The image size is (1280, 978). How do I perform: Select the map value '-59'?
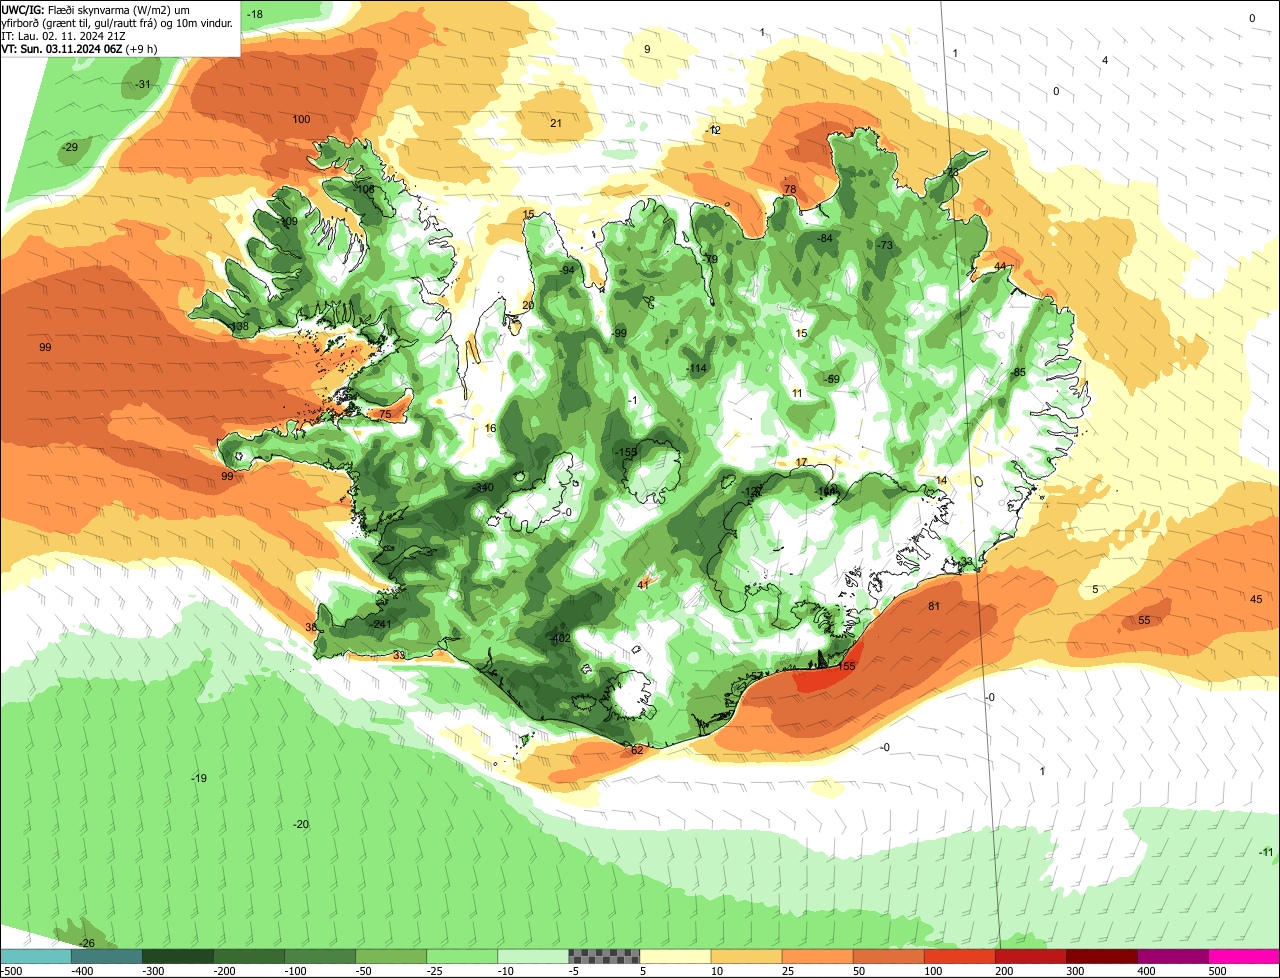832,379
